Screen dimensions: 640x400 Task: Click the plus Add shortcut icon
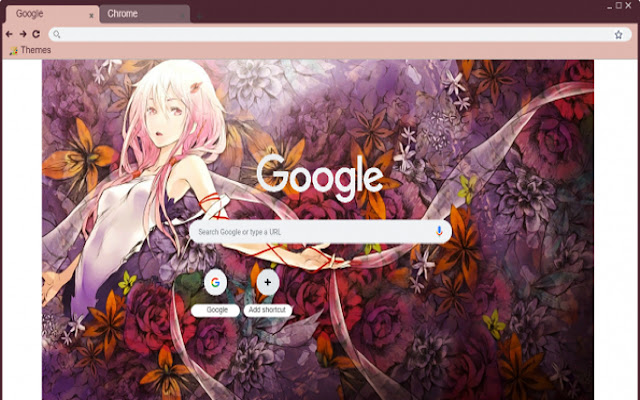268,282
